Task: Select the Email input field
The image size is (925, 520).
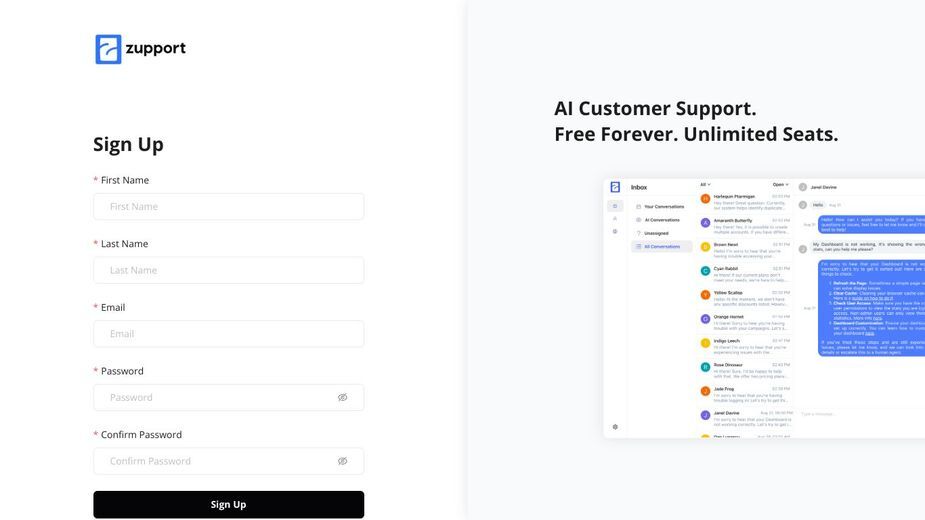Action: (x=228, y=334)
